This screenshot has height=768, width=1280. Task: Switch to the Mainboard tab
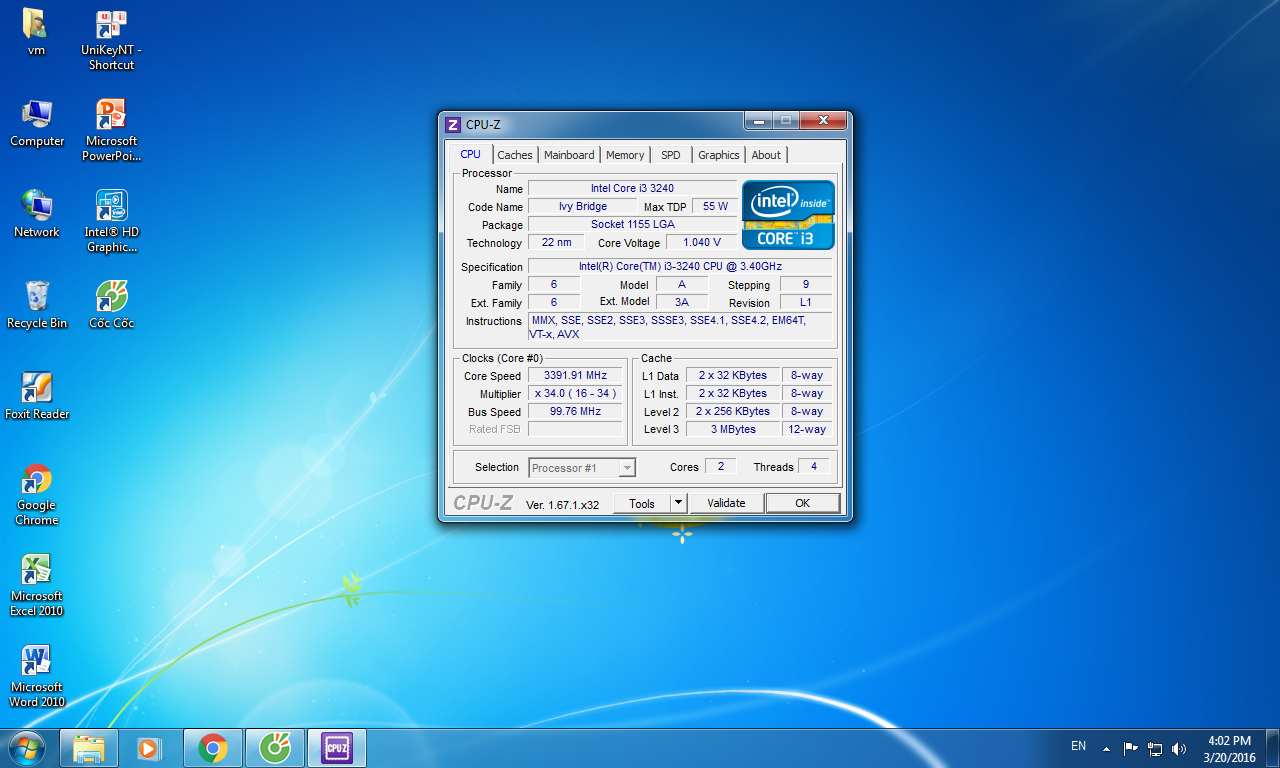pos(569,155)
